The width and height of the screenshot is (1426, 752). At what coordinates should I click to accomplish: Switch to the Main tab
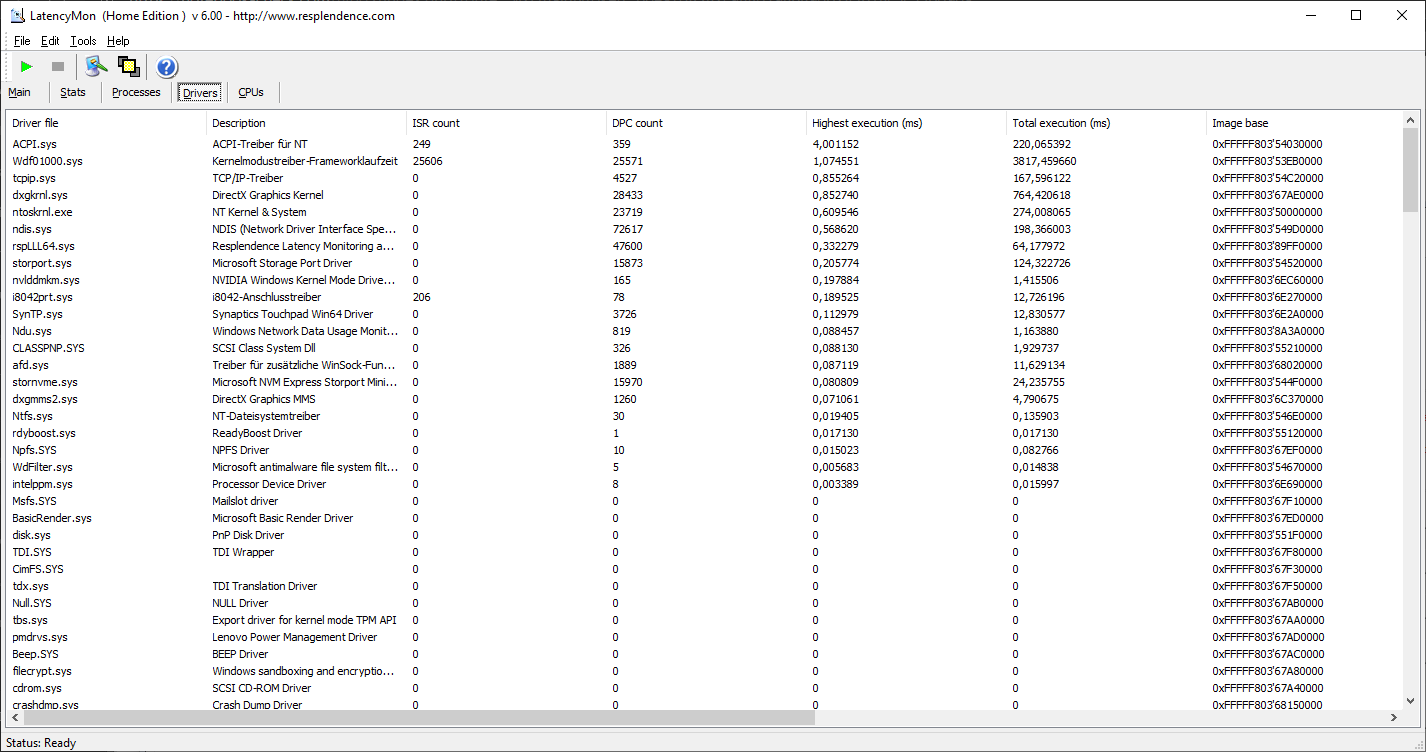coord(19,92)
